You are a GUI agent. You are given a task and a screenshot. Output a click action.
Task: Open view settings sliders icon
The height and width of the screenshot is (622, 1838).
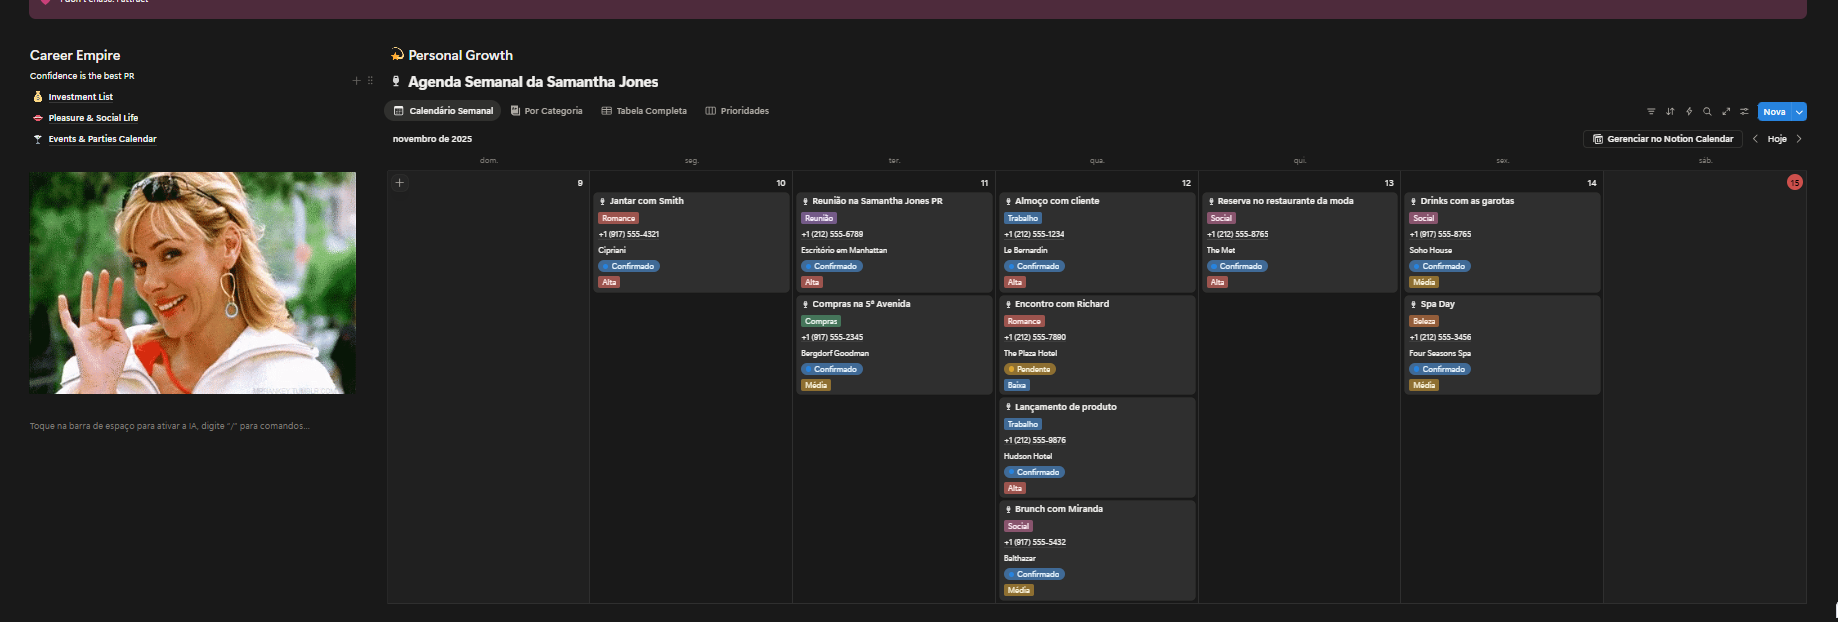click(x=1744, y=112)
